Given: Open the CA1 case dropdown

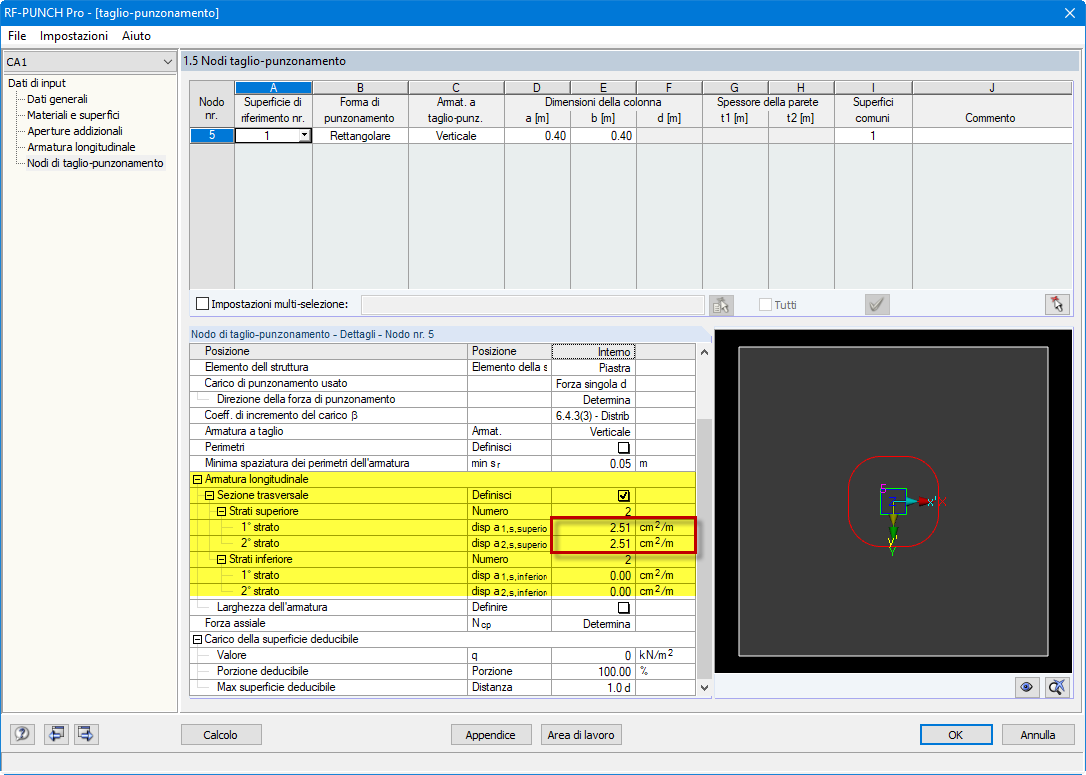Looking at the screenshot, I should [x=167, y=62].
